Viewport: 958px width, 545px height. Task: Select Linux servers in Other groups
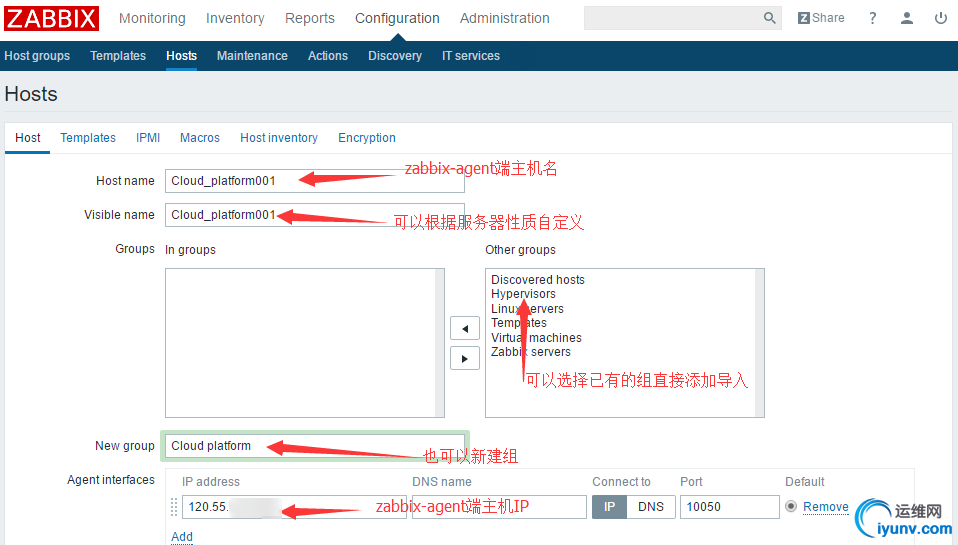coord(527,309)
